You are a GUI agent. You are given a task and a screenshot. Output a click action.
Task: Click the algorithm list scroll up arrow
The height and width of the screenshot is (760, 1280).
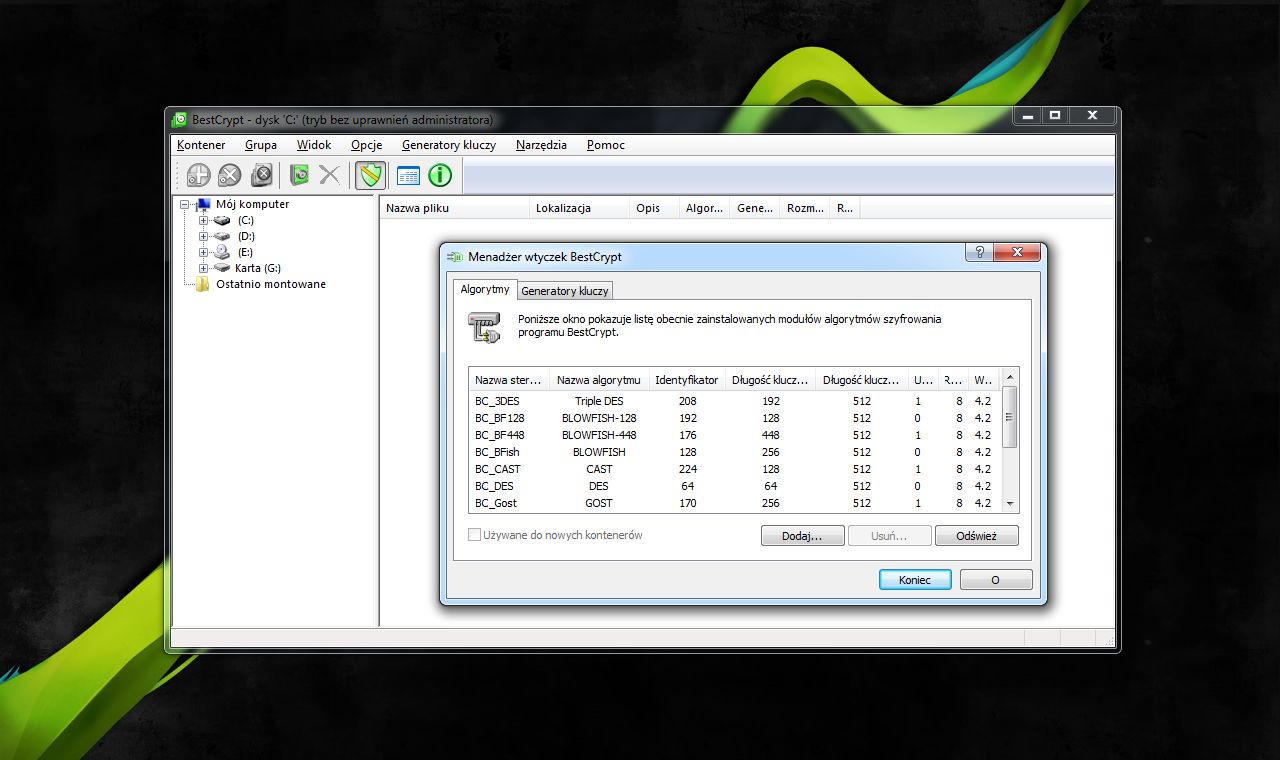(1010, 377)
